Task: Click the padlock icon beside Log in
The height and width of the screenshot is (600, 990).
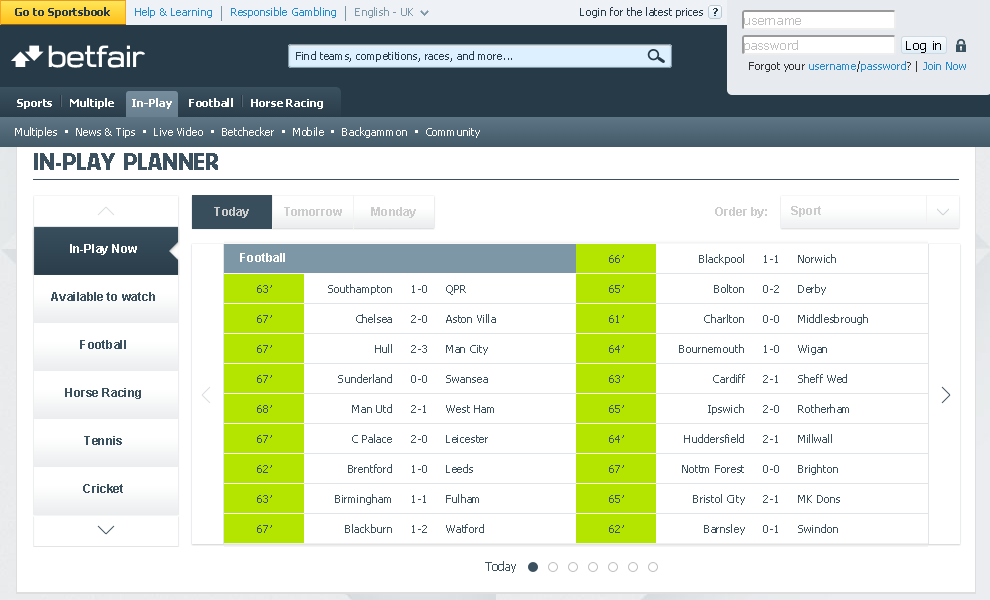Action: (x=961, y=45)
